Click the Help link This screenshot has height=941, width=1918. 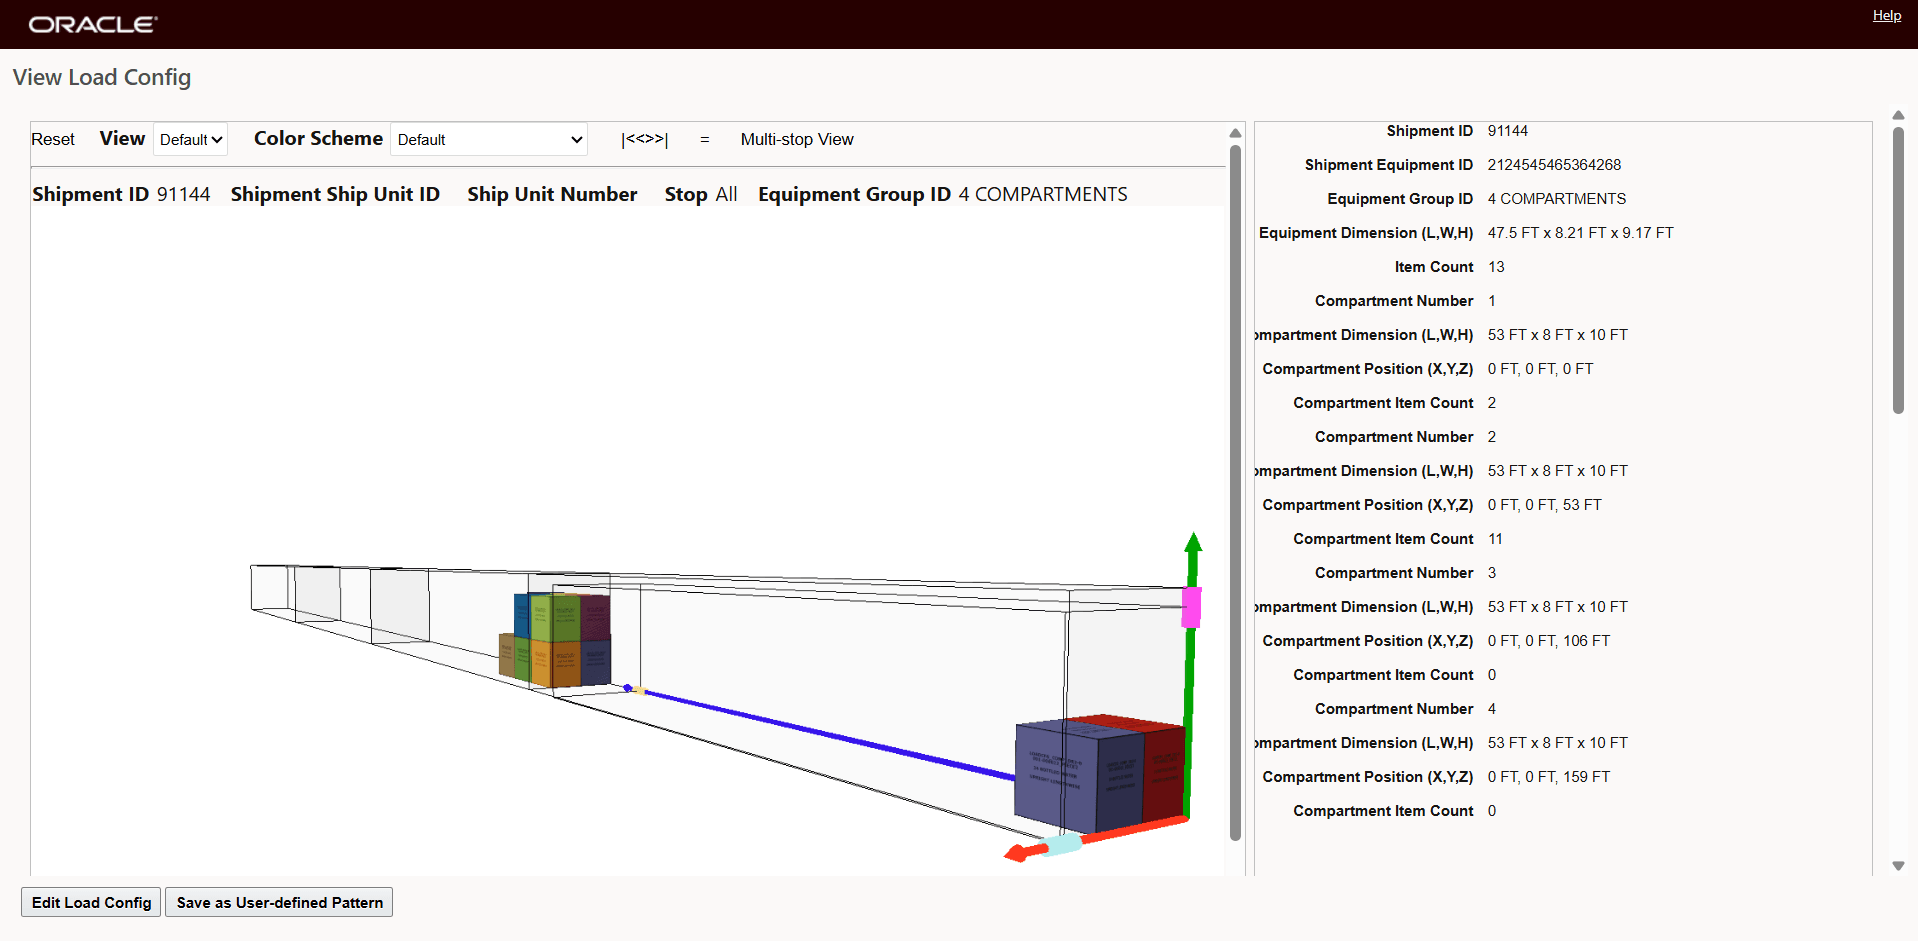click(x=1887, y=15)
